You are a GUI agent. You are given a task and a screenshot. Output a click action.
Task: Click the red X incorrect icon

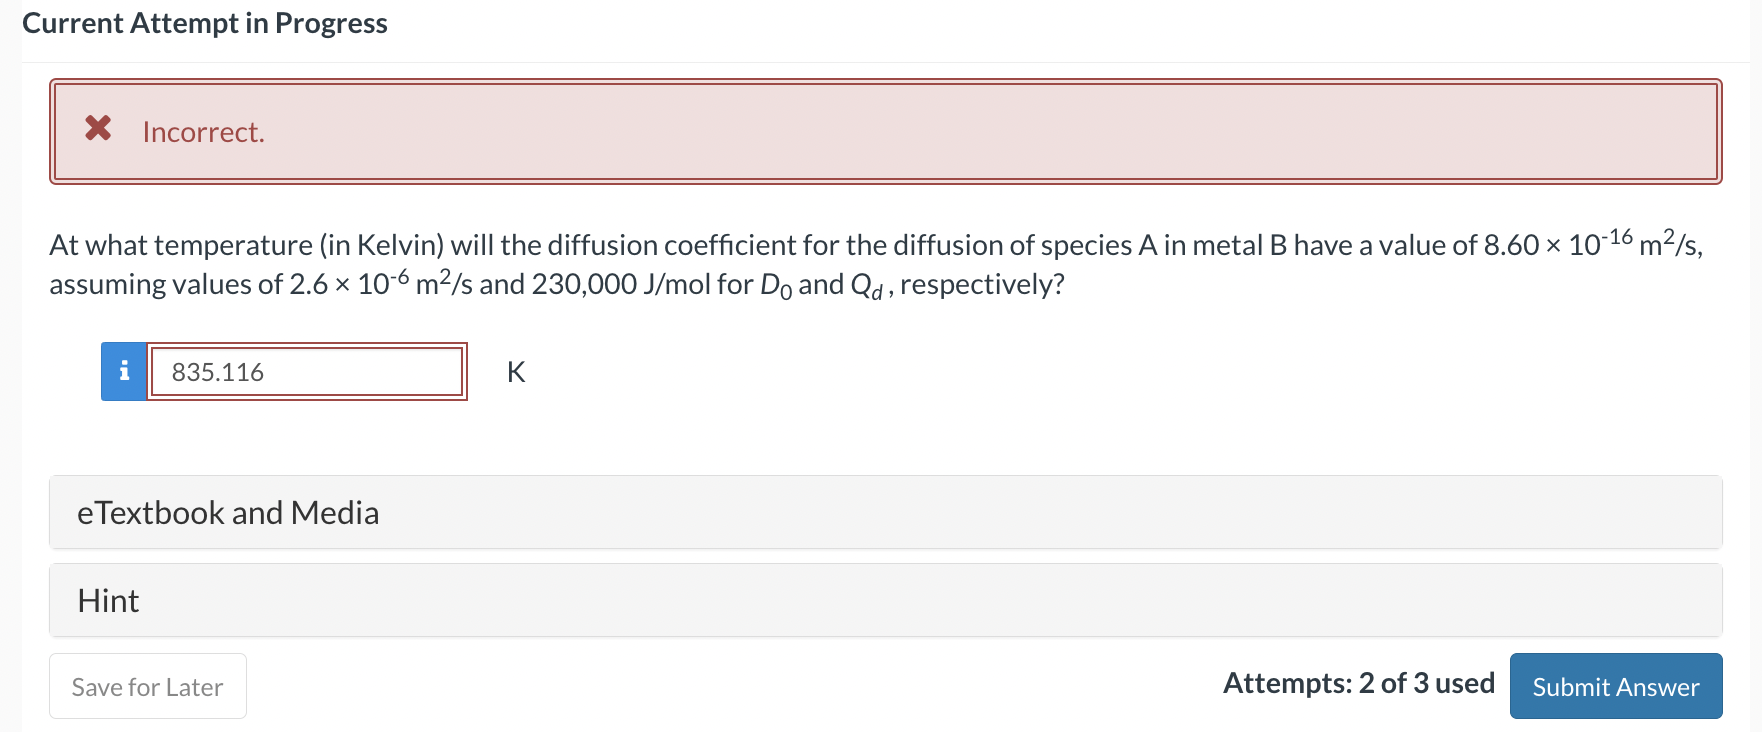[98, 128]
